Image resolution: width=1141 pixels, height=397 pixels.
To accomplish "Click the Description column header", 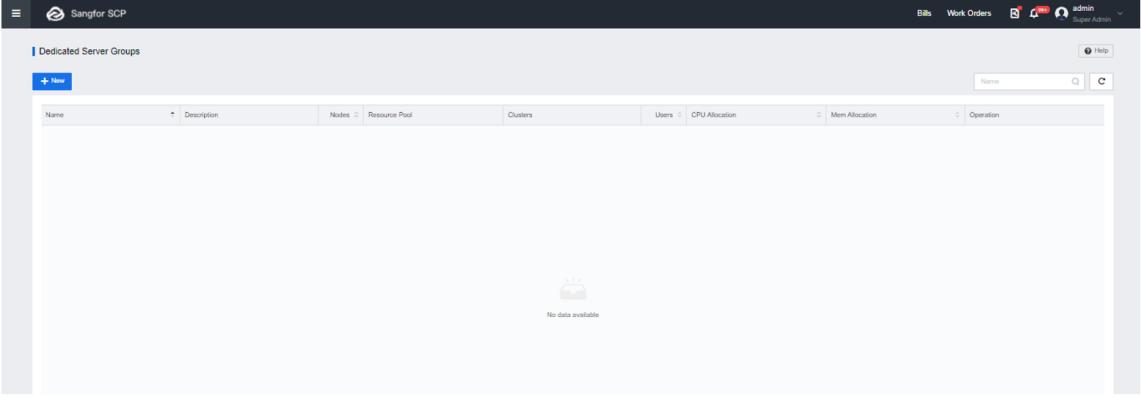I will tap(249, 115).
